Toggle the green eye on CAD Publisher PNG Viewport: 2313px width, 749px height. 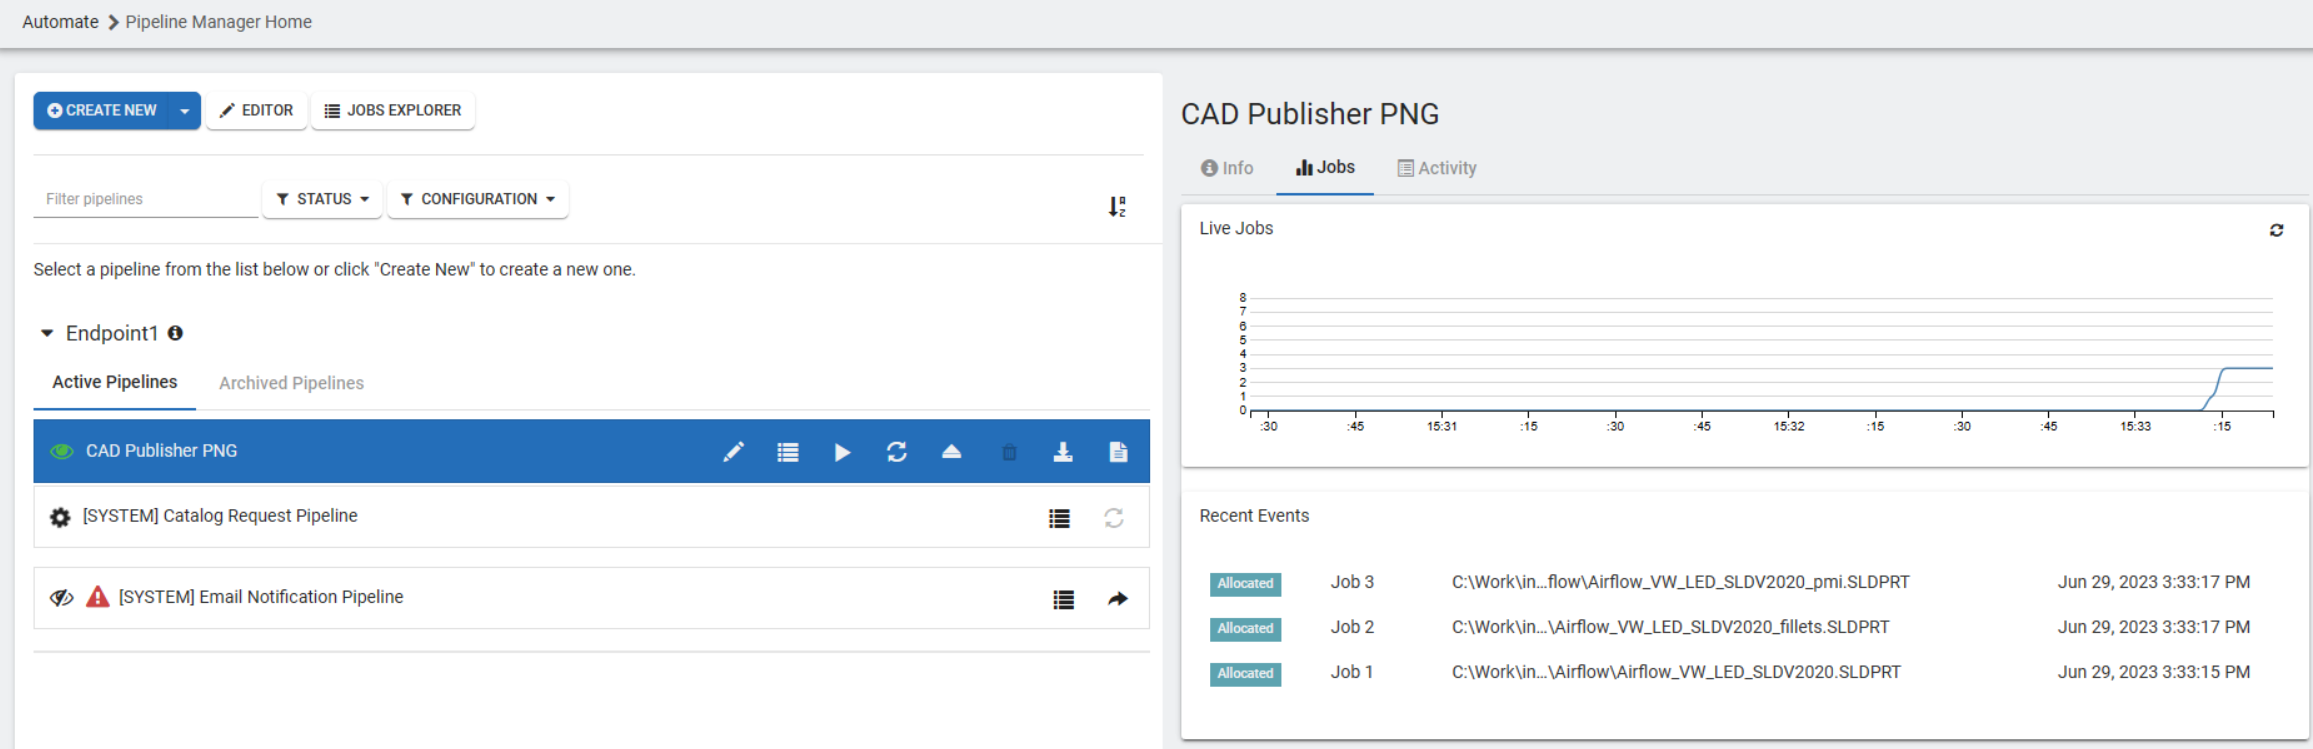62,451
